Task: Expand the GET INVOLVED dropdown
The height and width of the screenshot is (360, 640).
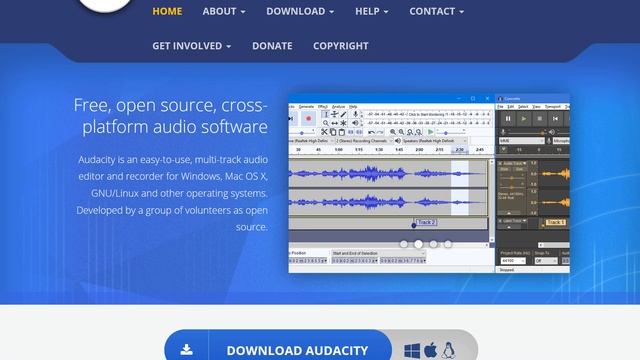Action: [x=191, y=46]
